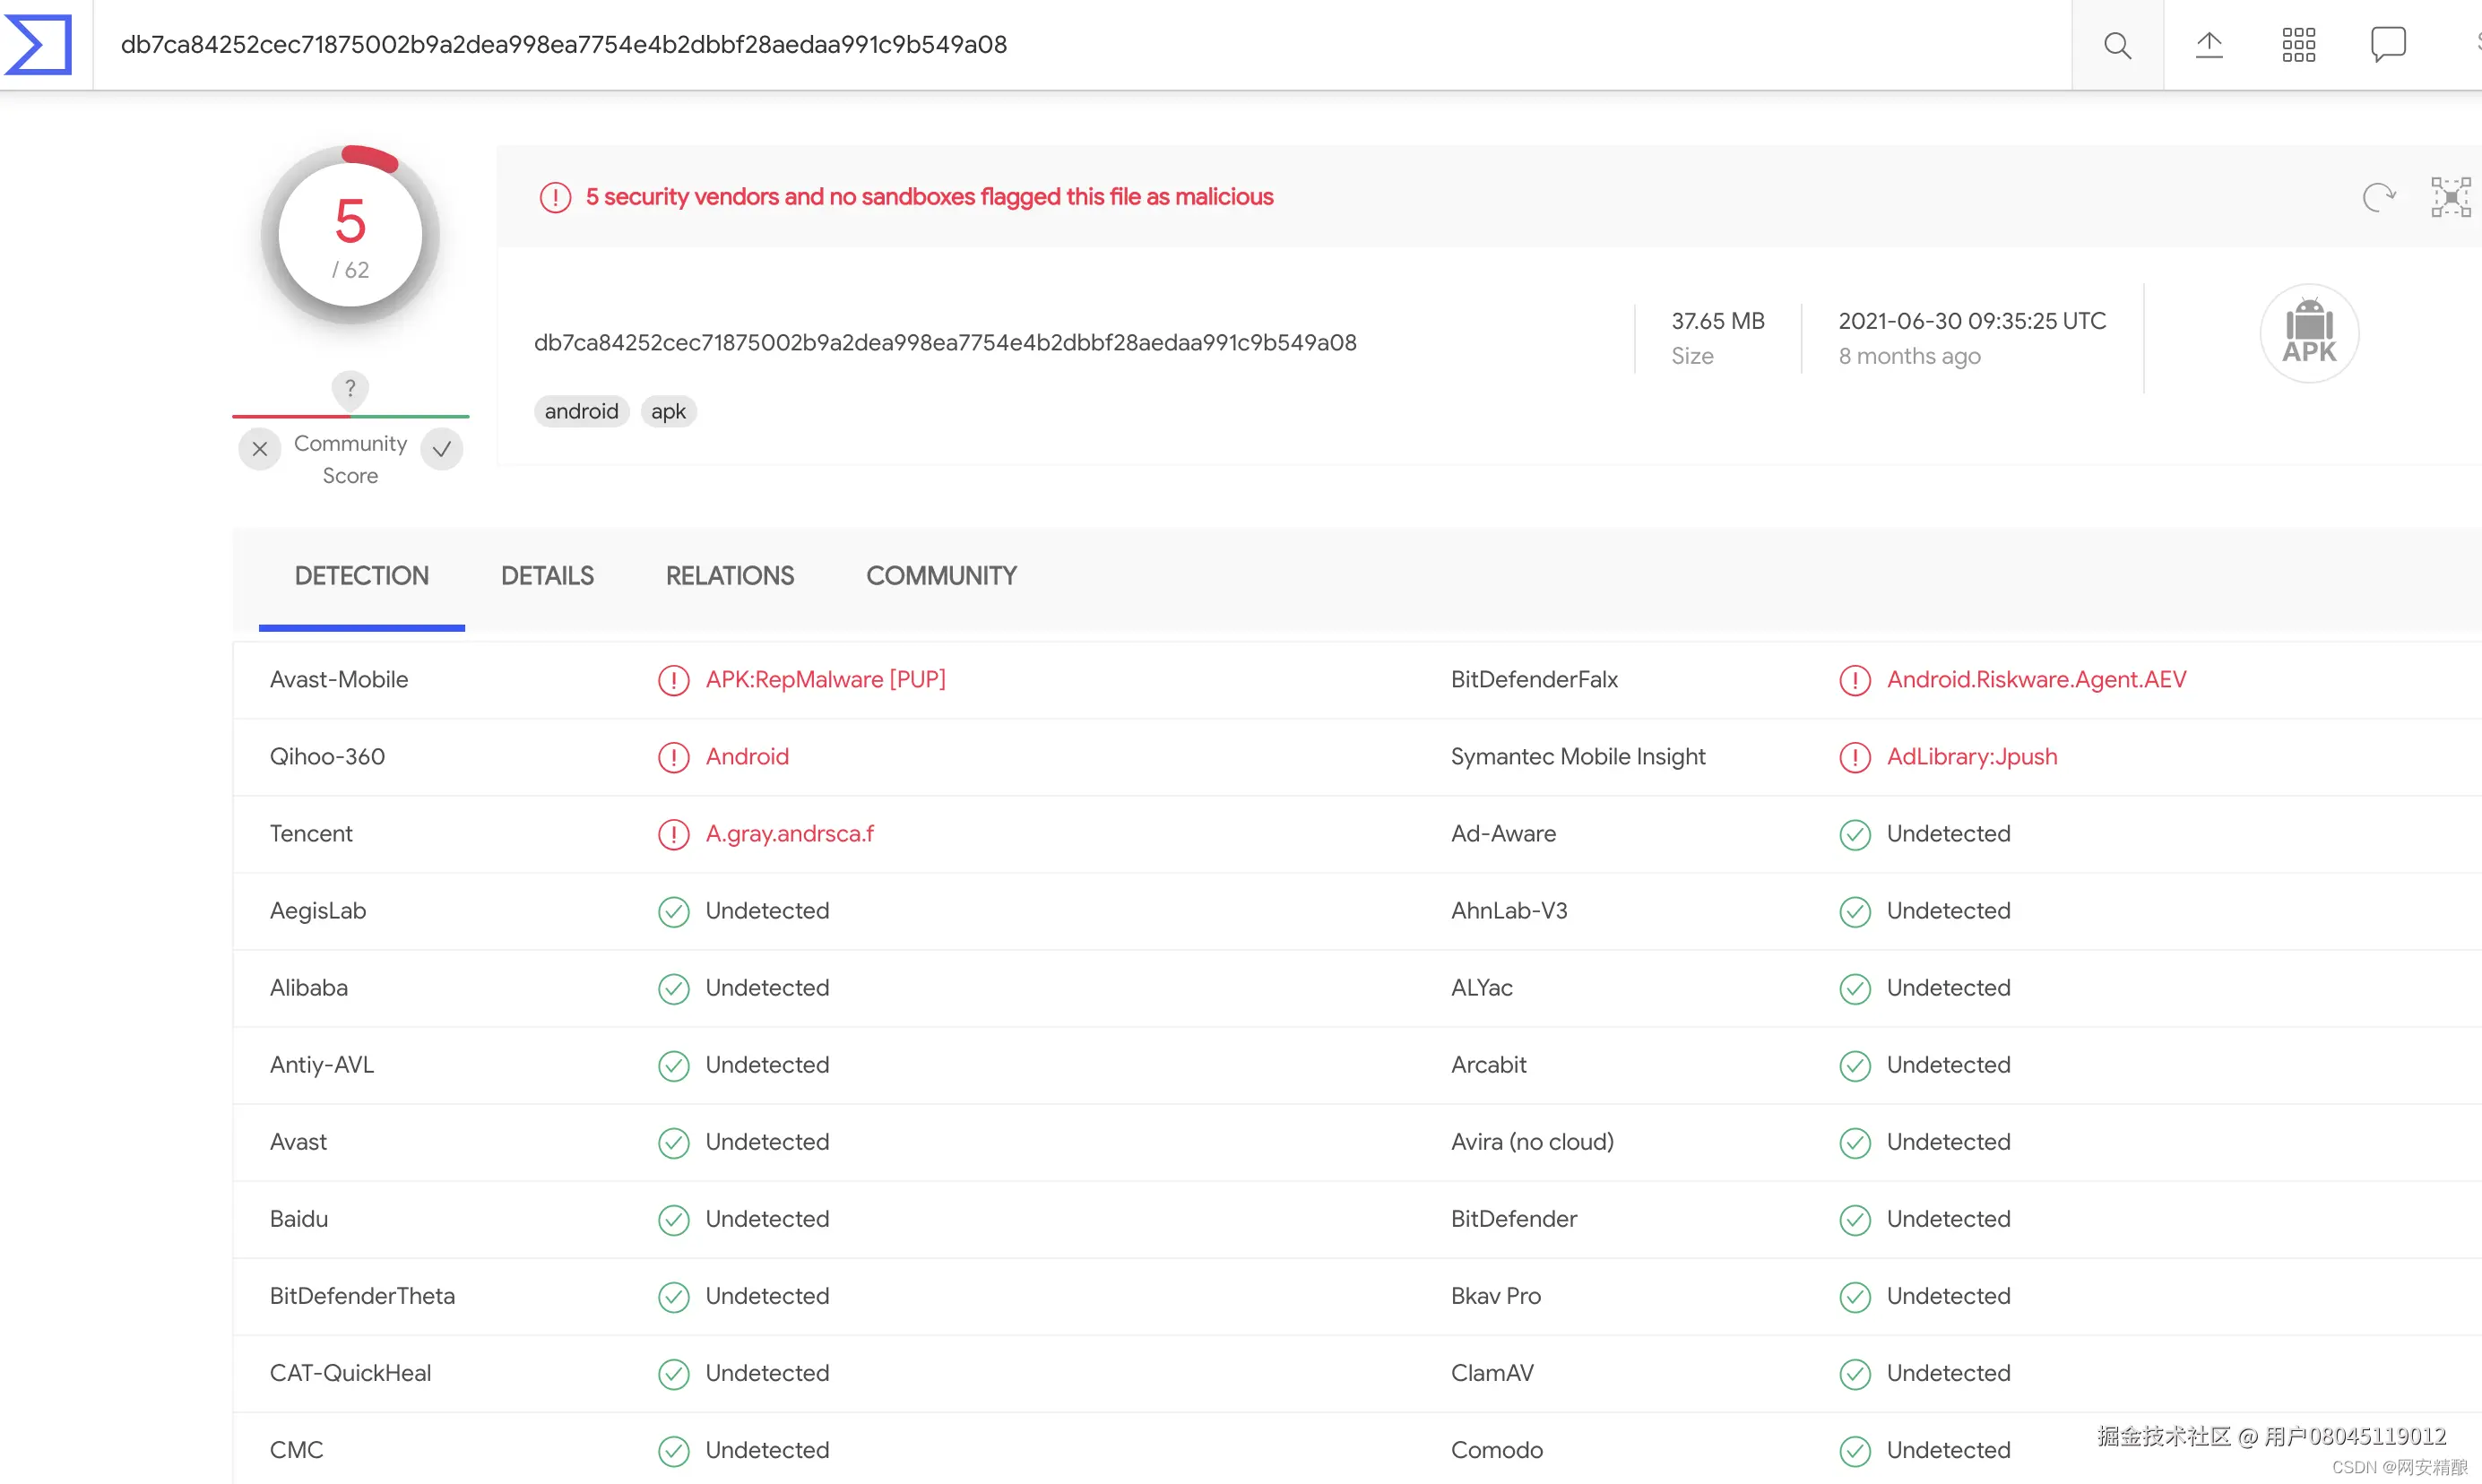Image resolution: width=2482 pixels, height=1484 pixels.
Task: Click the warning icon beside AdLibrary:Jpush
Action: pyautogui.click(x=1855, y=758)
